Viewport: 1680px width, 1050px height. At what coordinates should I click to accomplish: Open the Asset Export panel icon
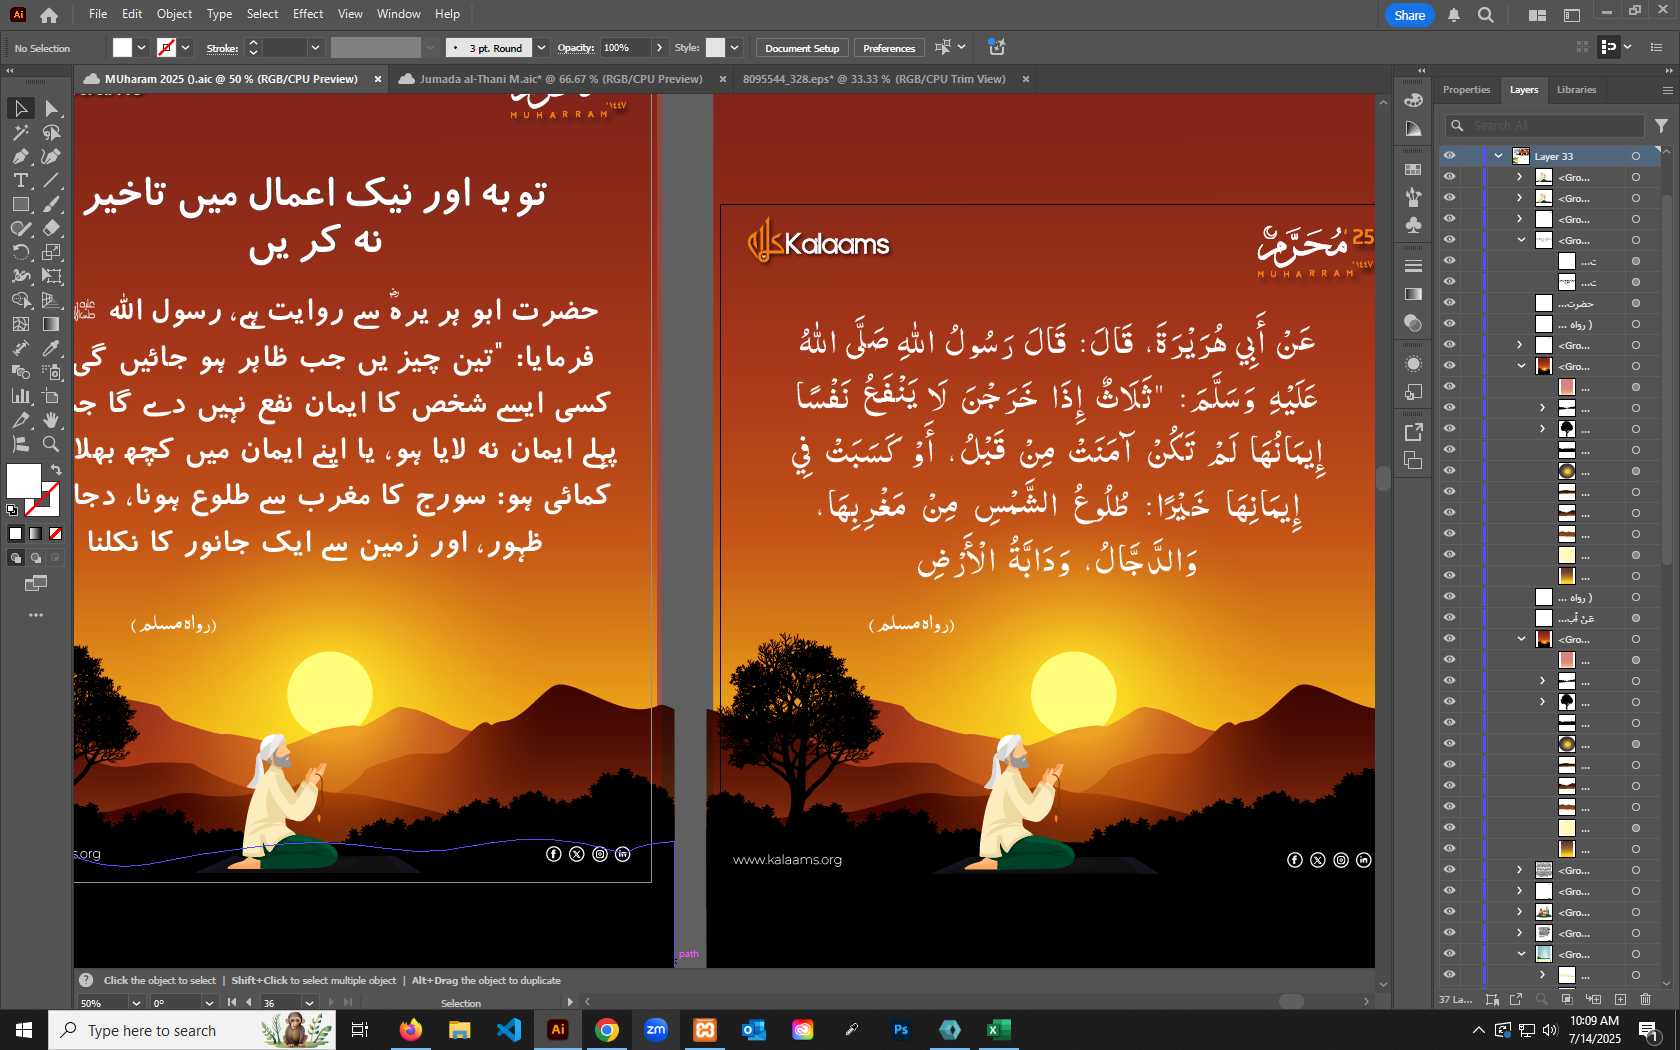(x=1413, y=432)
